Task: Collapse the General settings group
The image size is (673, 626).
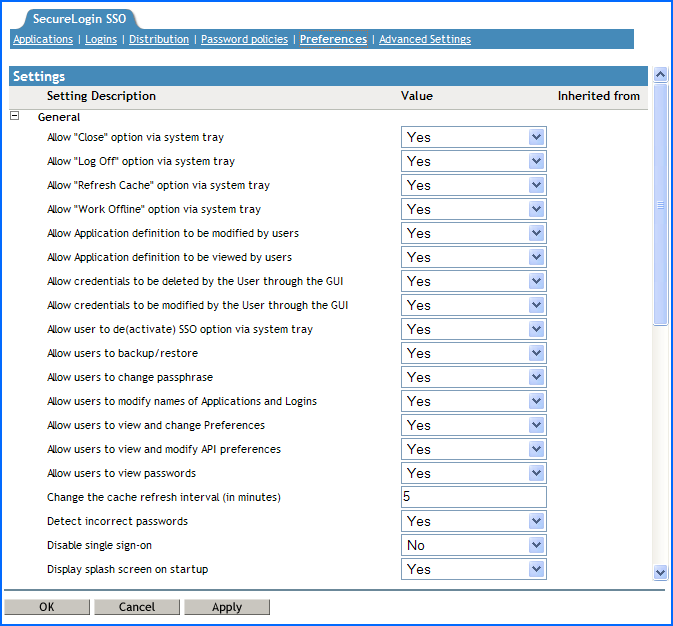Action: pos(15,116)
